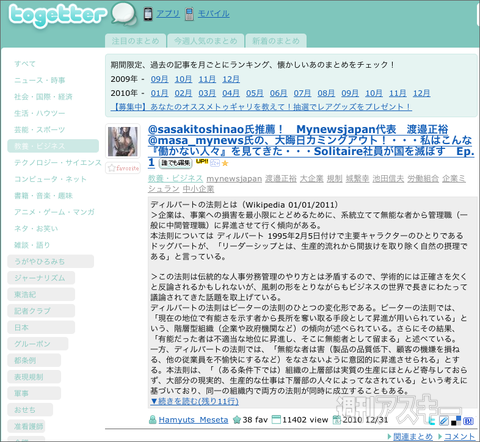Open 2009年 12月 ranking link
This screenshot has height=442, width=480.
coord(231,79)
